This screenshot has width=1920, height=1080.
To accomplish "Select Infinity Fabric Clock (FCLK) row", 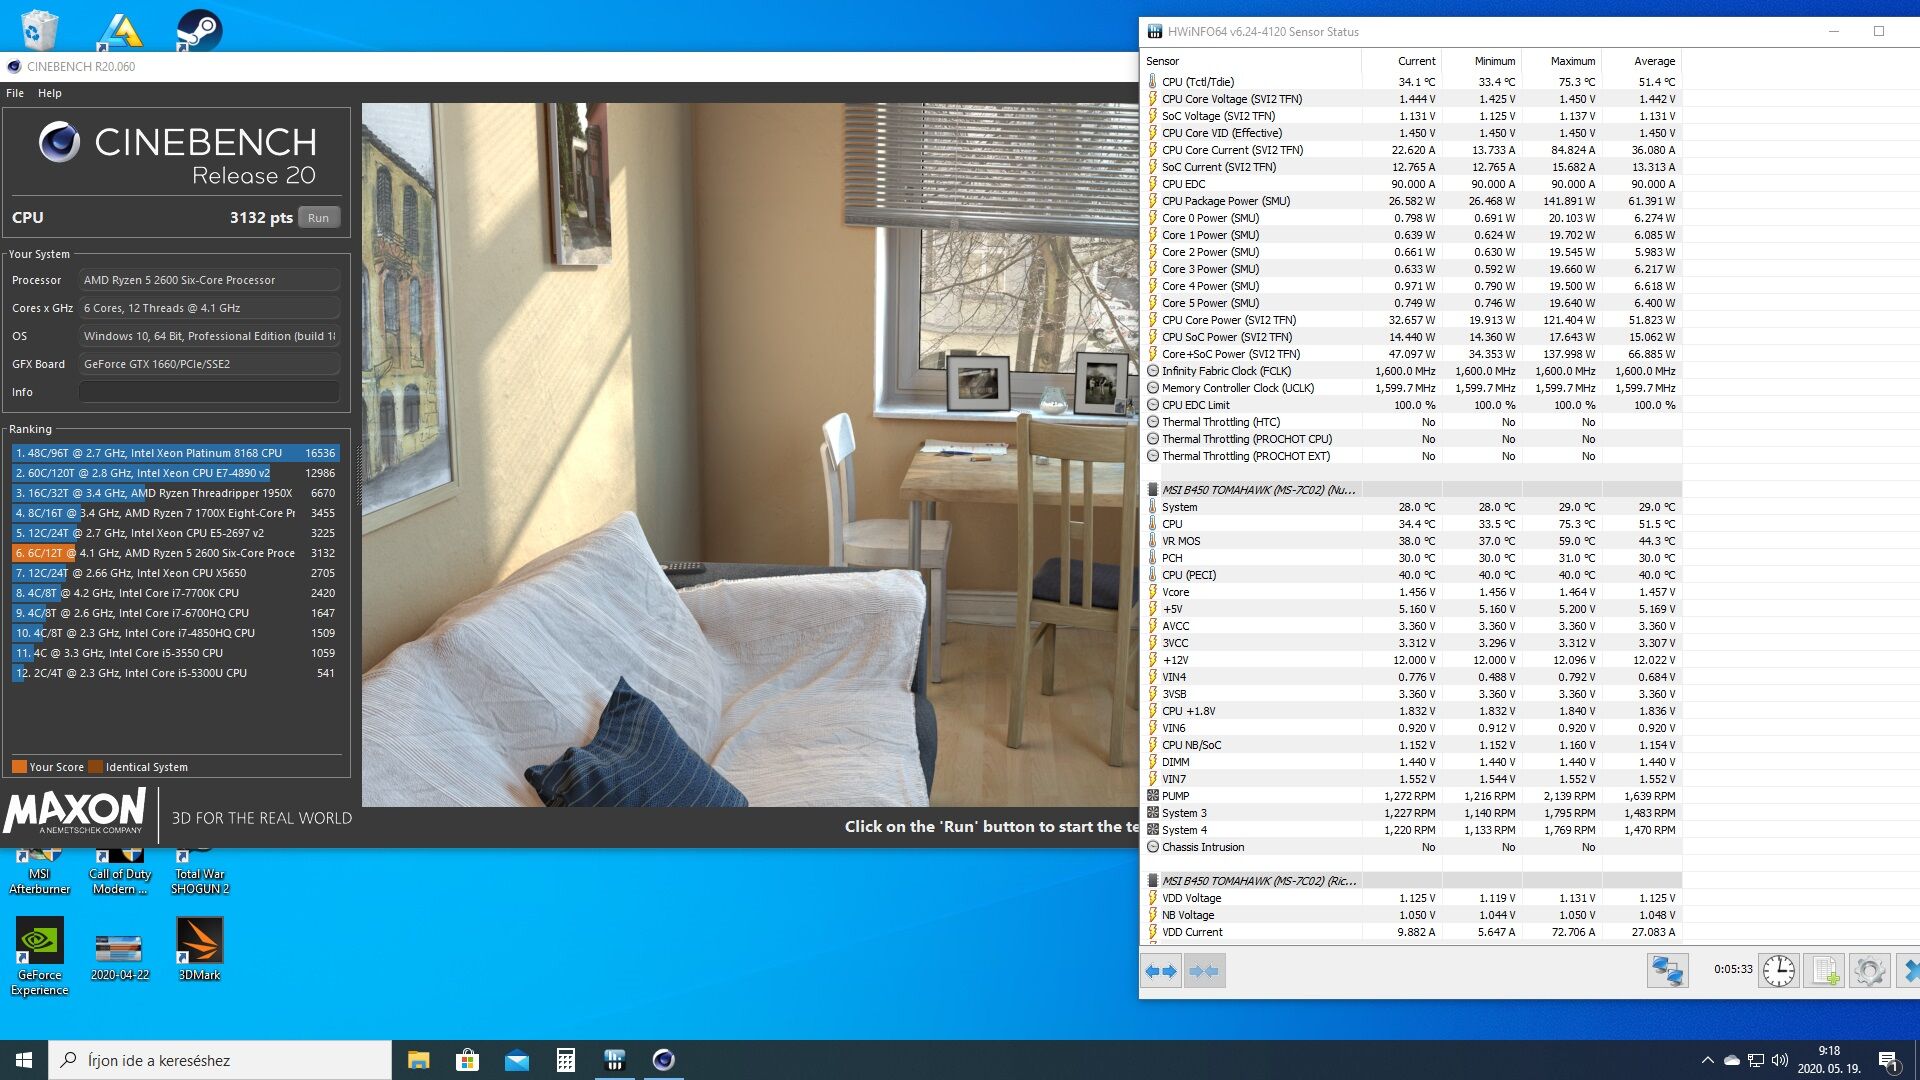I will pos(1411,371).
